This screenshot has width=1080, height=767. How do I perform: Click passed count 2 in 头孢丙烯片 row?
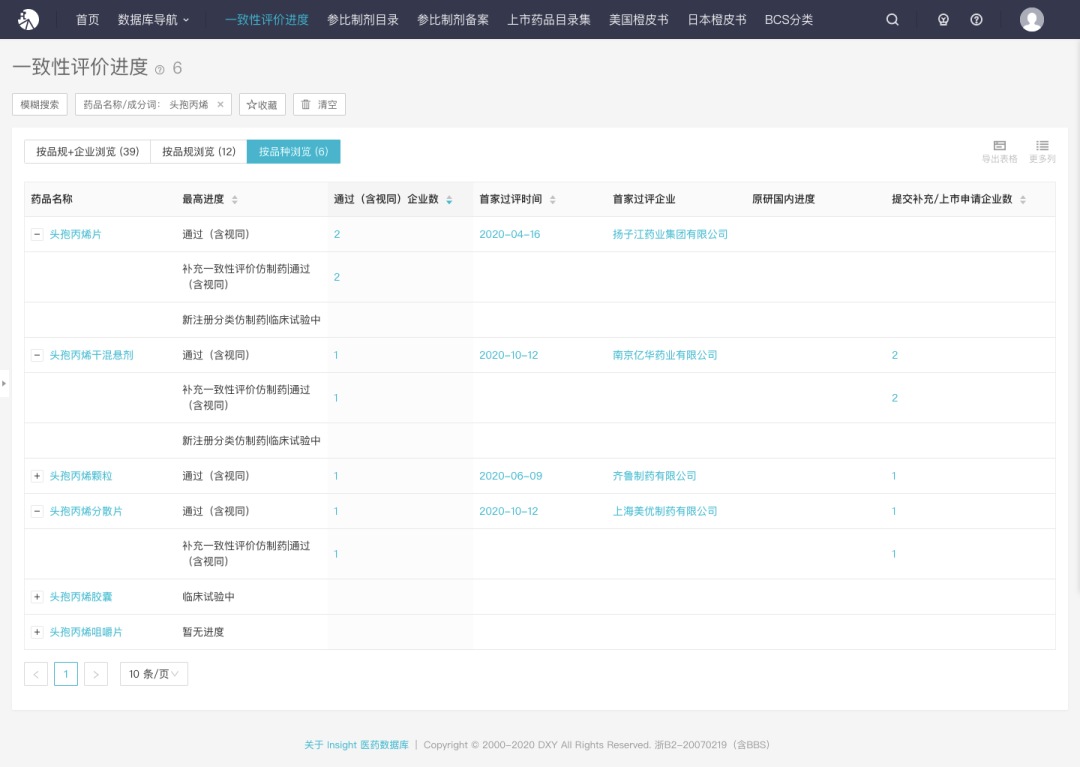pyautogui.click(x=337, y=235)
